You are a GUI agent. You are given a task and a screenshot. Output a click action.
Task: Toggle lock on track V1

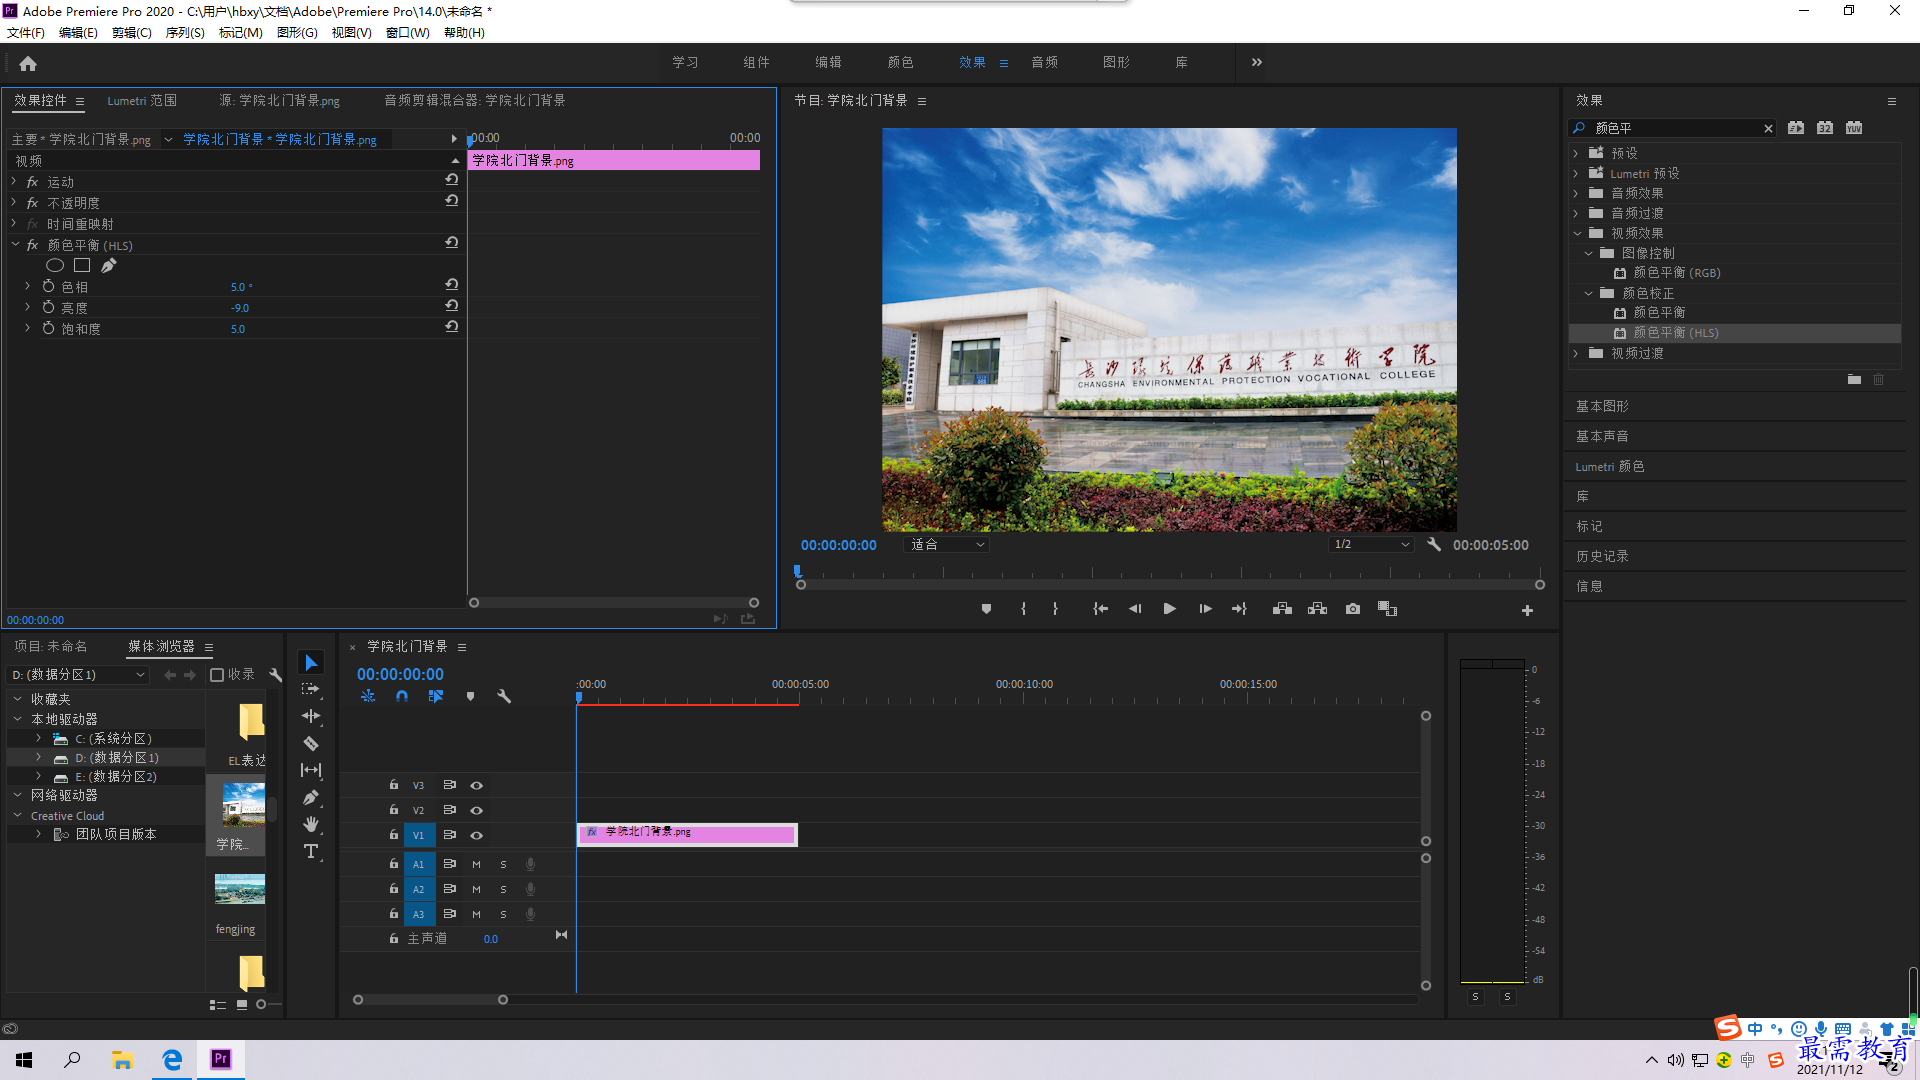[x=394, y=835]
